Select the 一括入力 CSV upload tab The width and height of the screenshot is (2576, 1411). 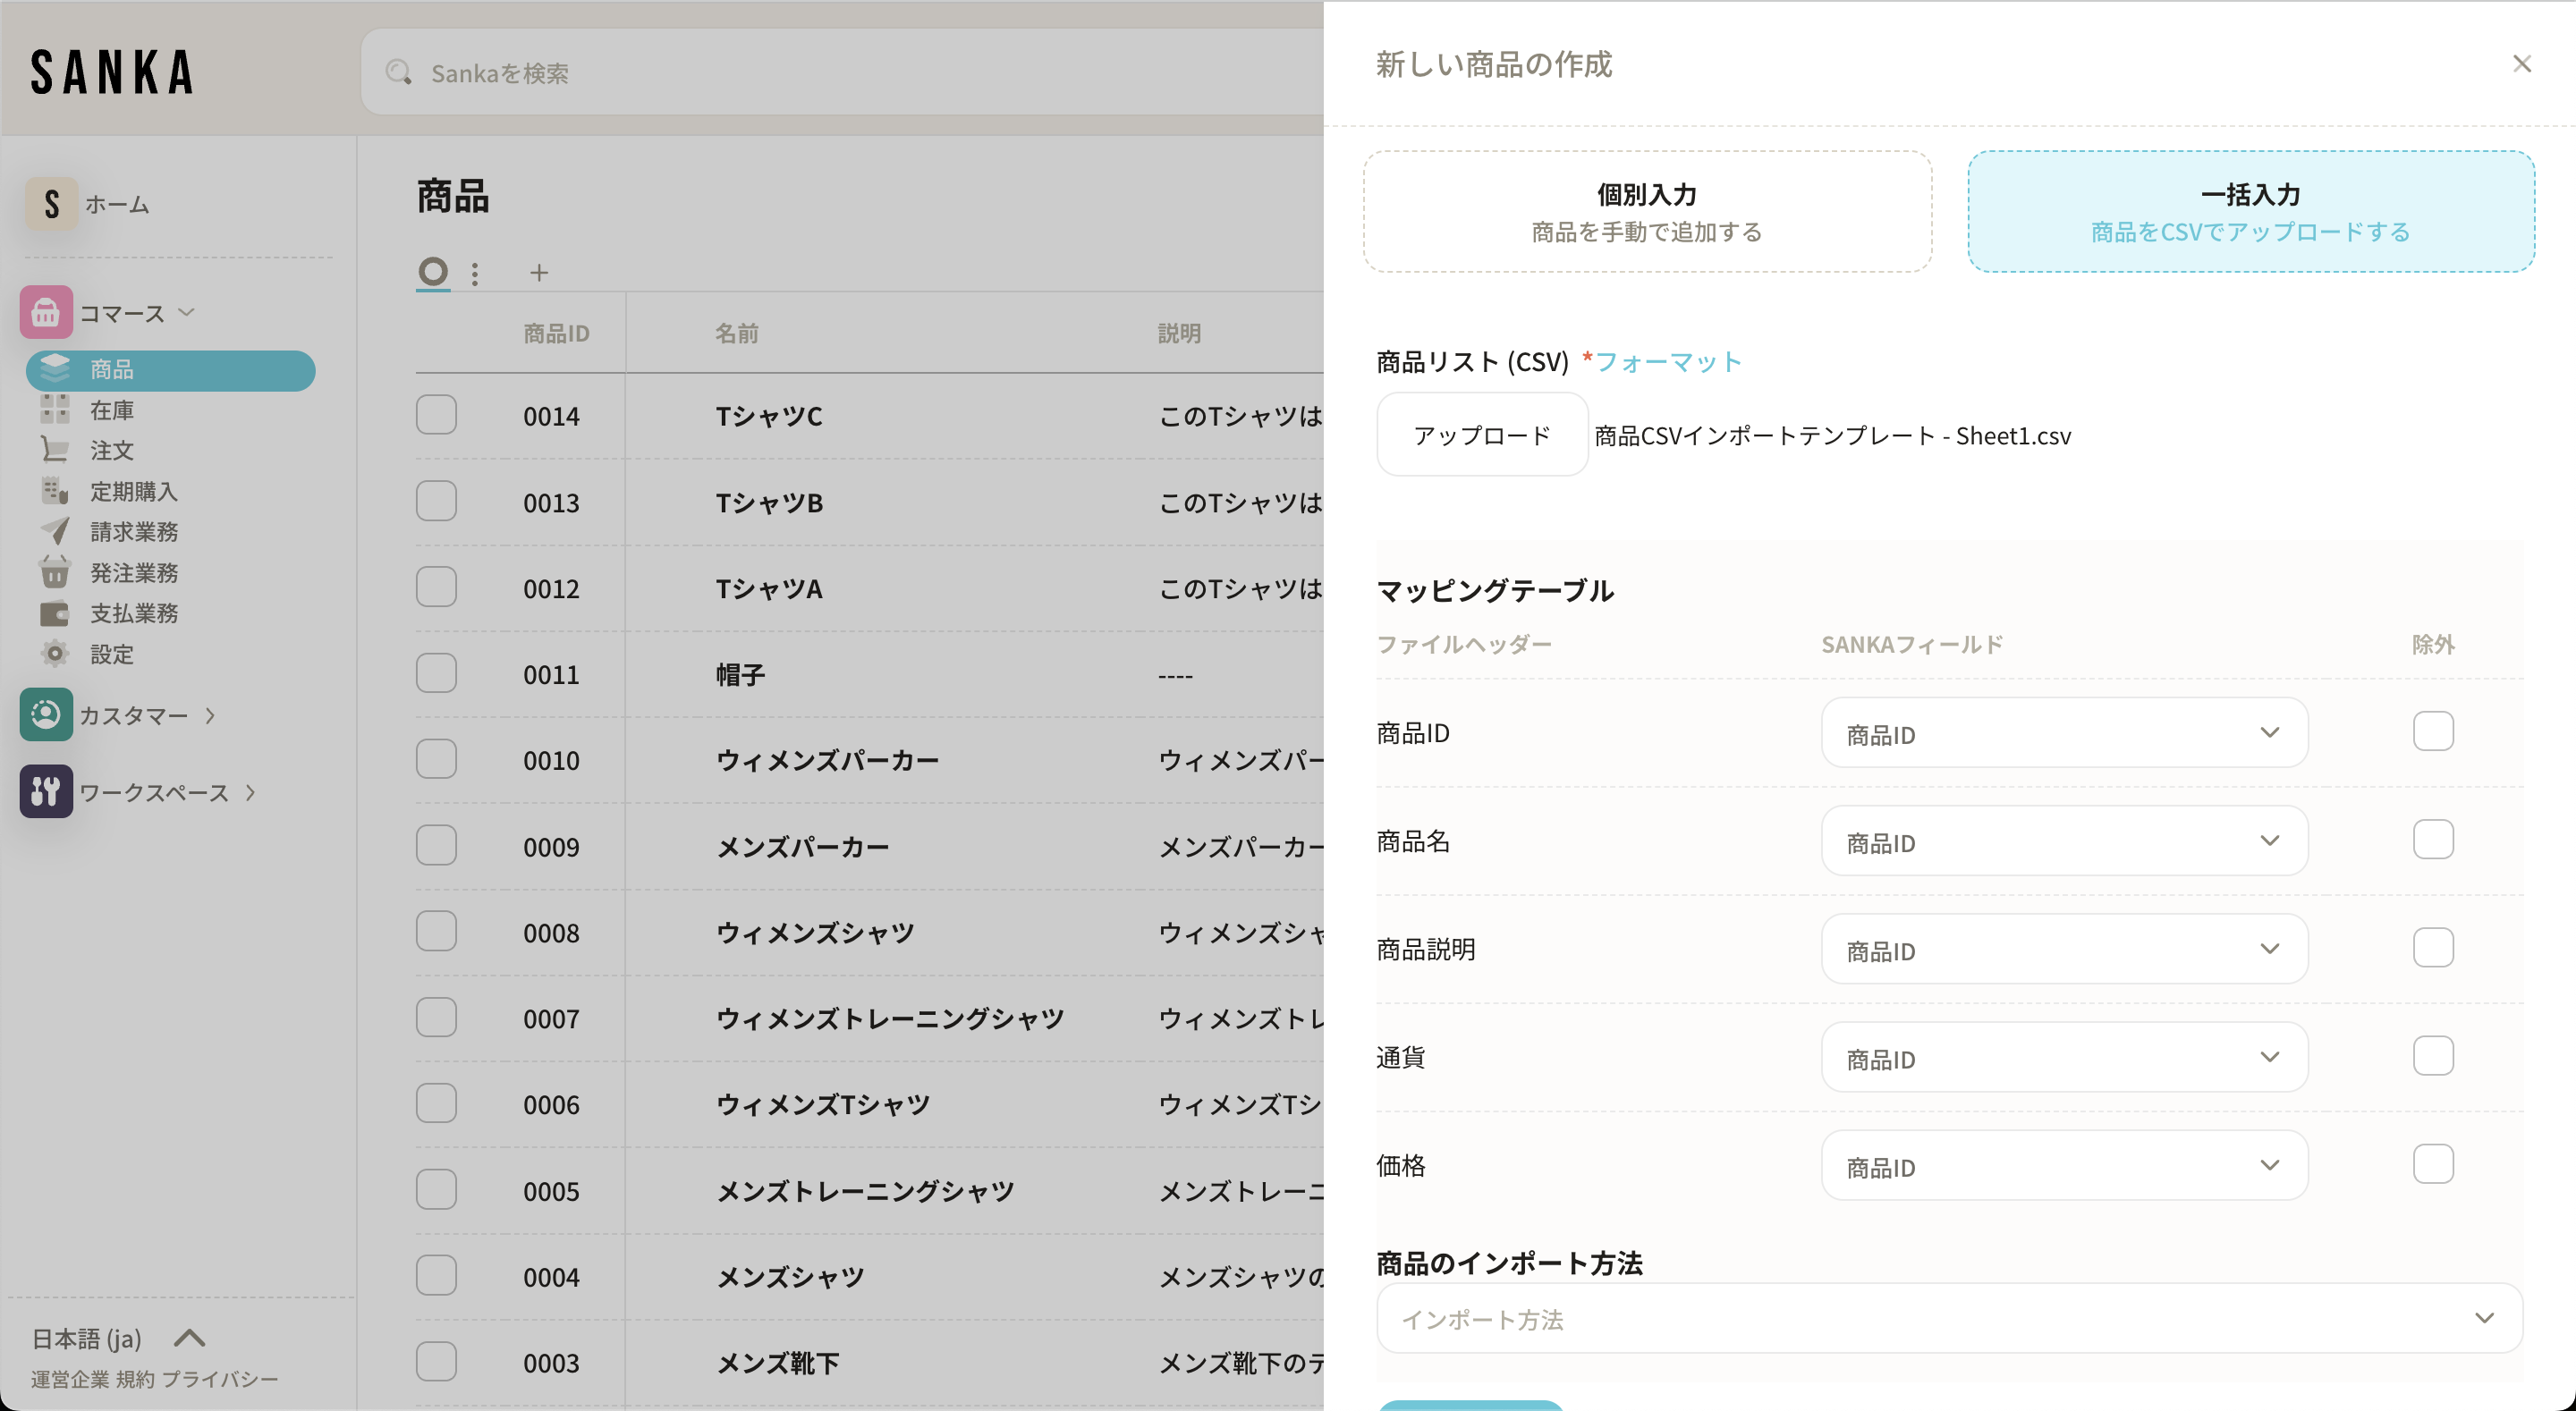click(2250, 212)
